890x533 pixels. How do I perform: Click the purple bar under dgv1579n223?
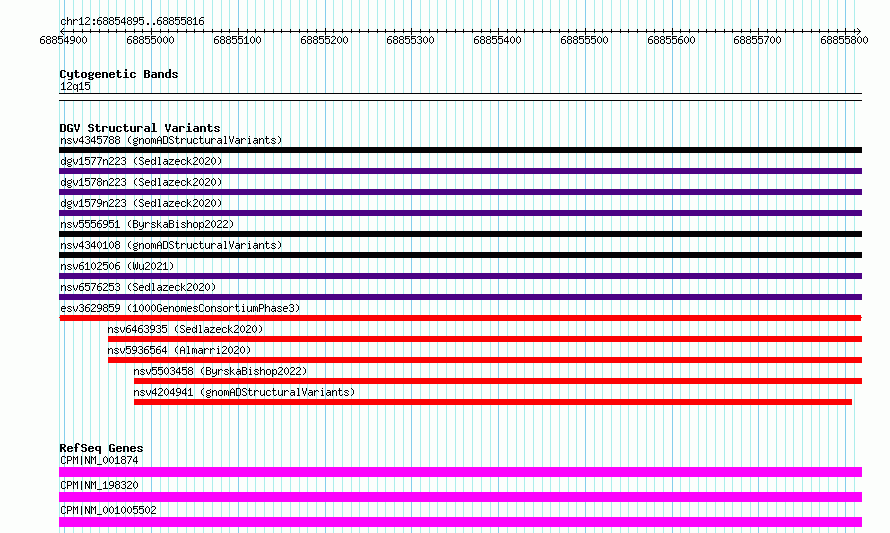tap(460, 213)
